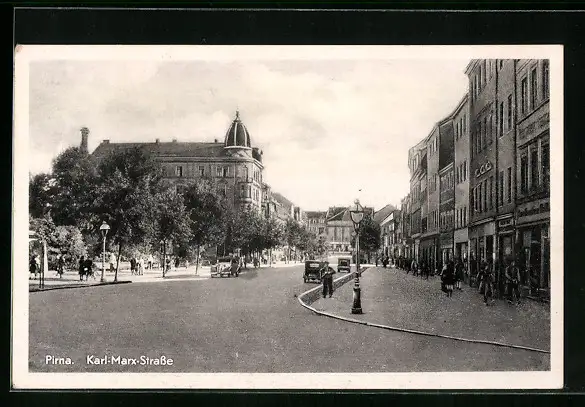585x407 pixels.
Task: Click the white postcard border at top
Action: click(288, 52)
